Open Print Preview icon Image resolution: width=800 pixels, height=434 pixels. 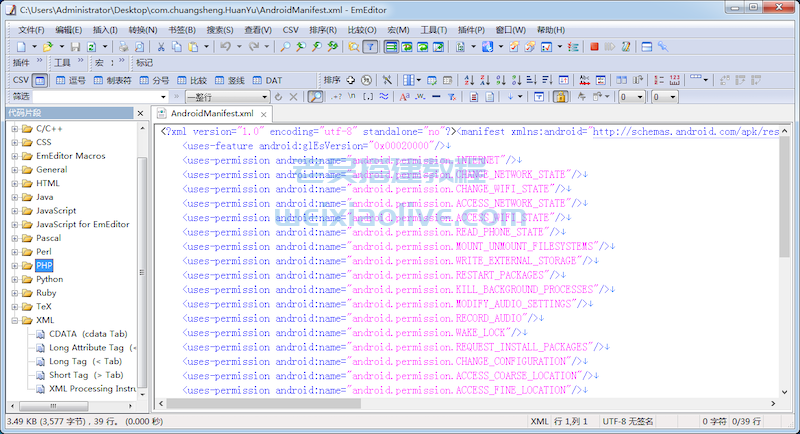click(x=139, y=47)
